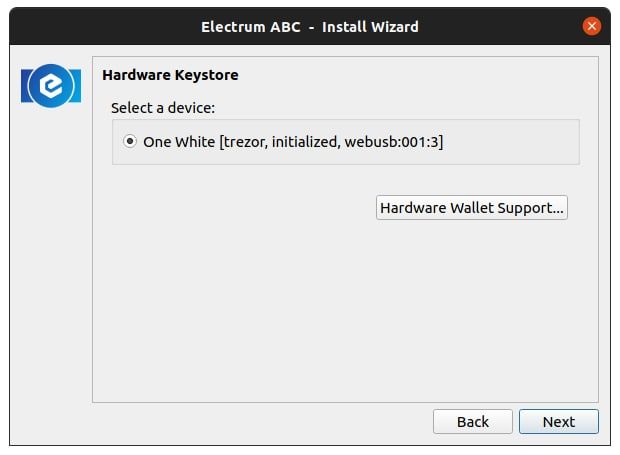Open Hardware Wallet Support dialog
Image resolution: width=620 pixels, height=455 pixels.
tap(472, 208)
